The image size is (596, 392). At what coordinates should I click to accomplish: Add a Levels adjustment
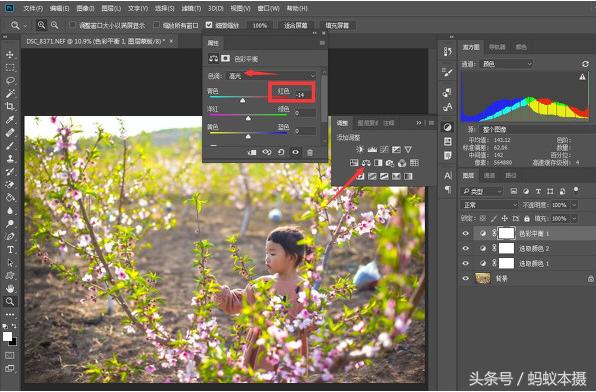pos(372,149)
